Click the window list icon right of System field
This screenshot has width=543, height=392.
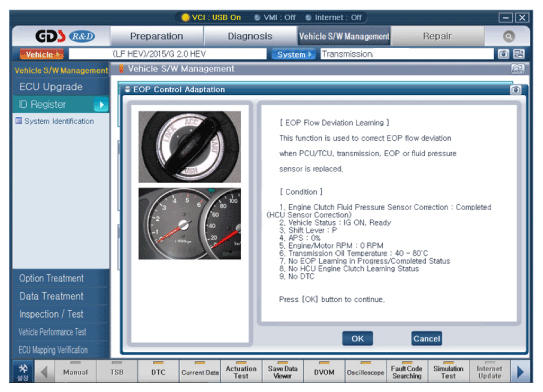(519, 54)
